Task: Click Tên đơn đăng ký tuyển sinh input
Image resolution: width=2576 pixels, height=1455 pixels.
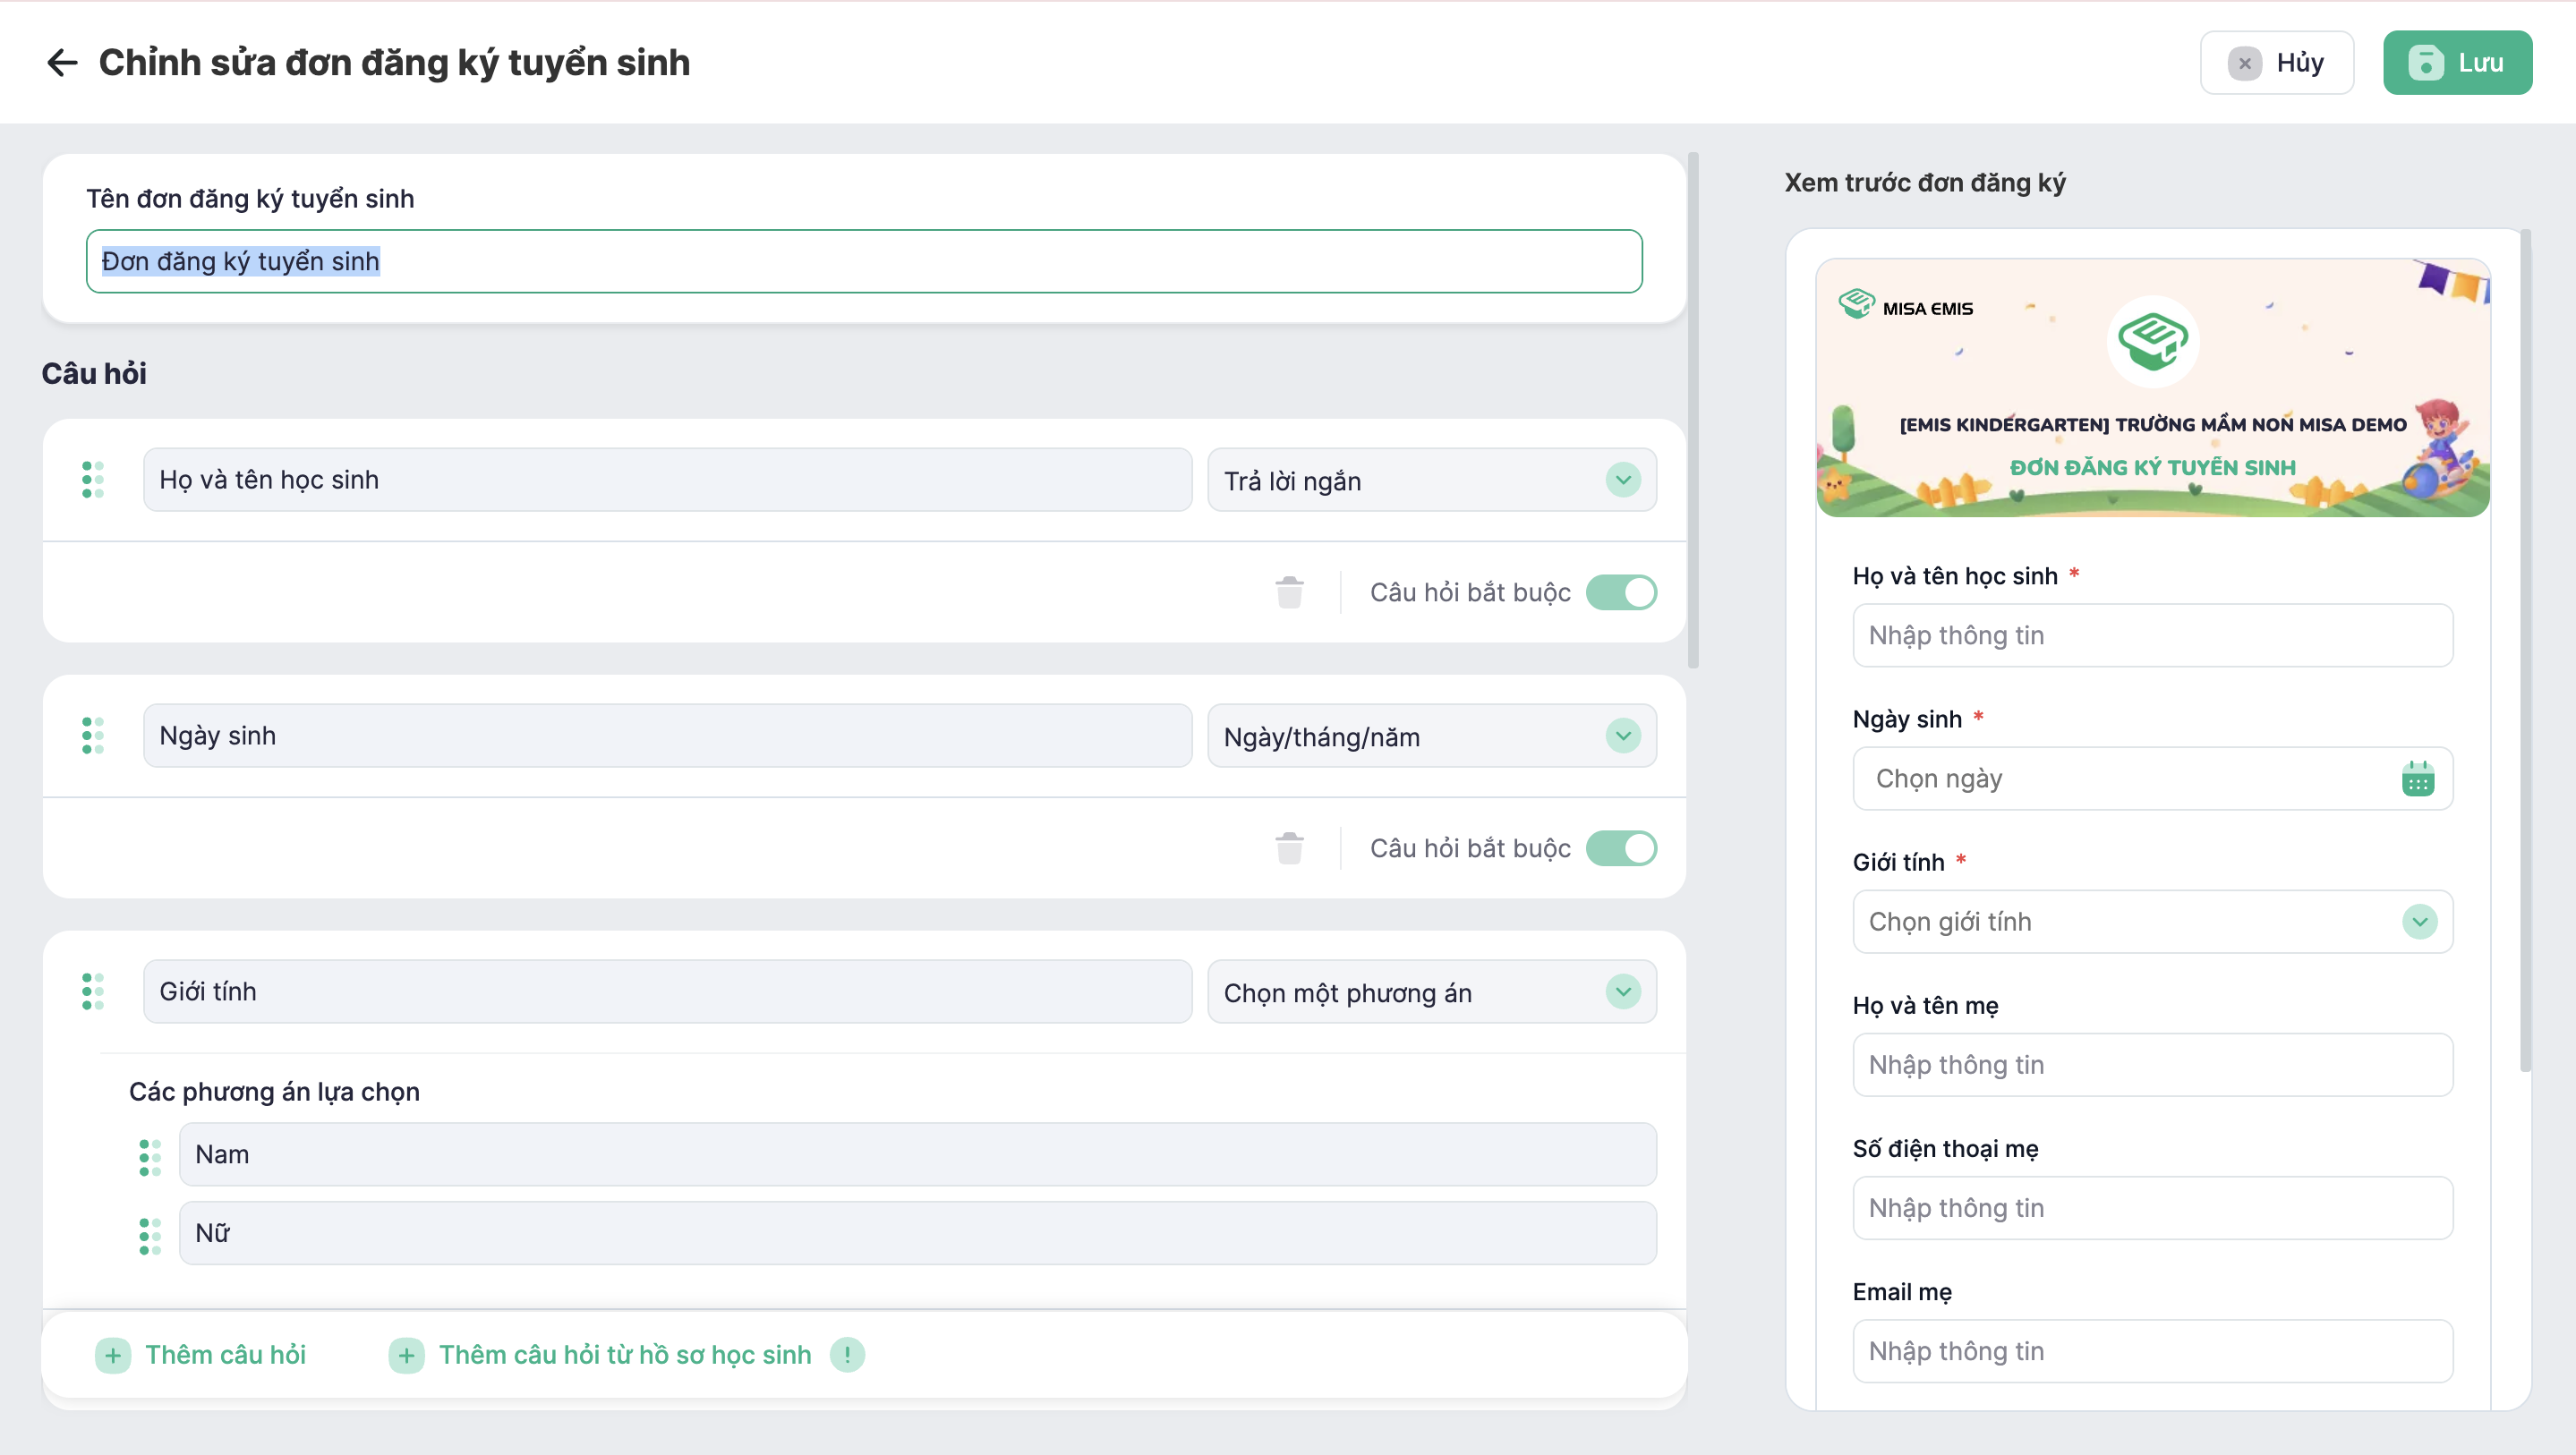Action: (863, 261)
